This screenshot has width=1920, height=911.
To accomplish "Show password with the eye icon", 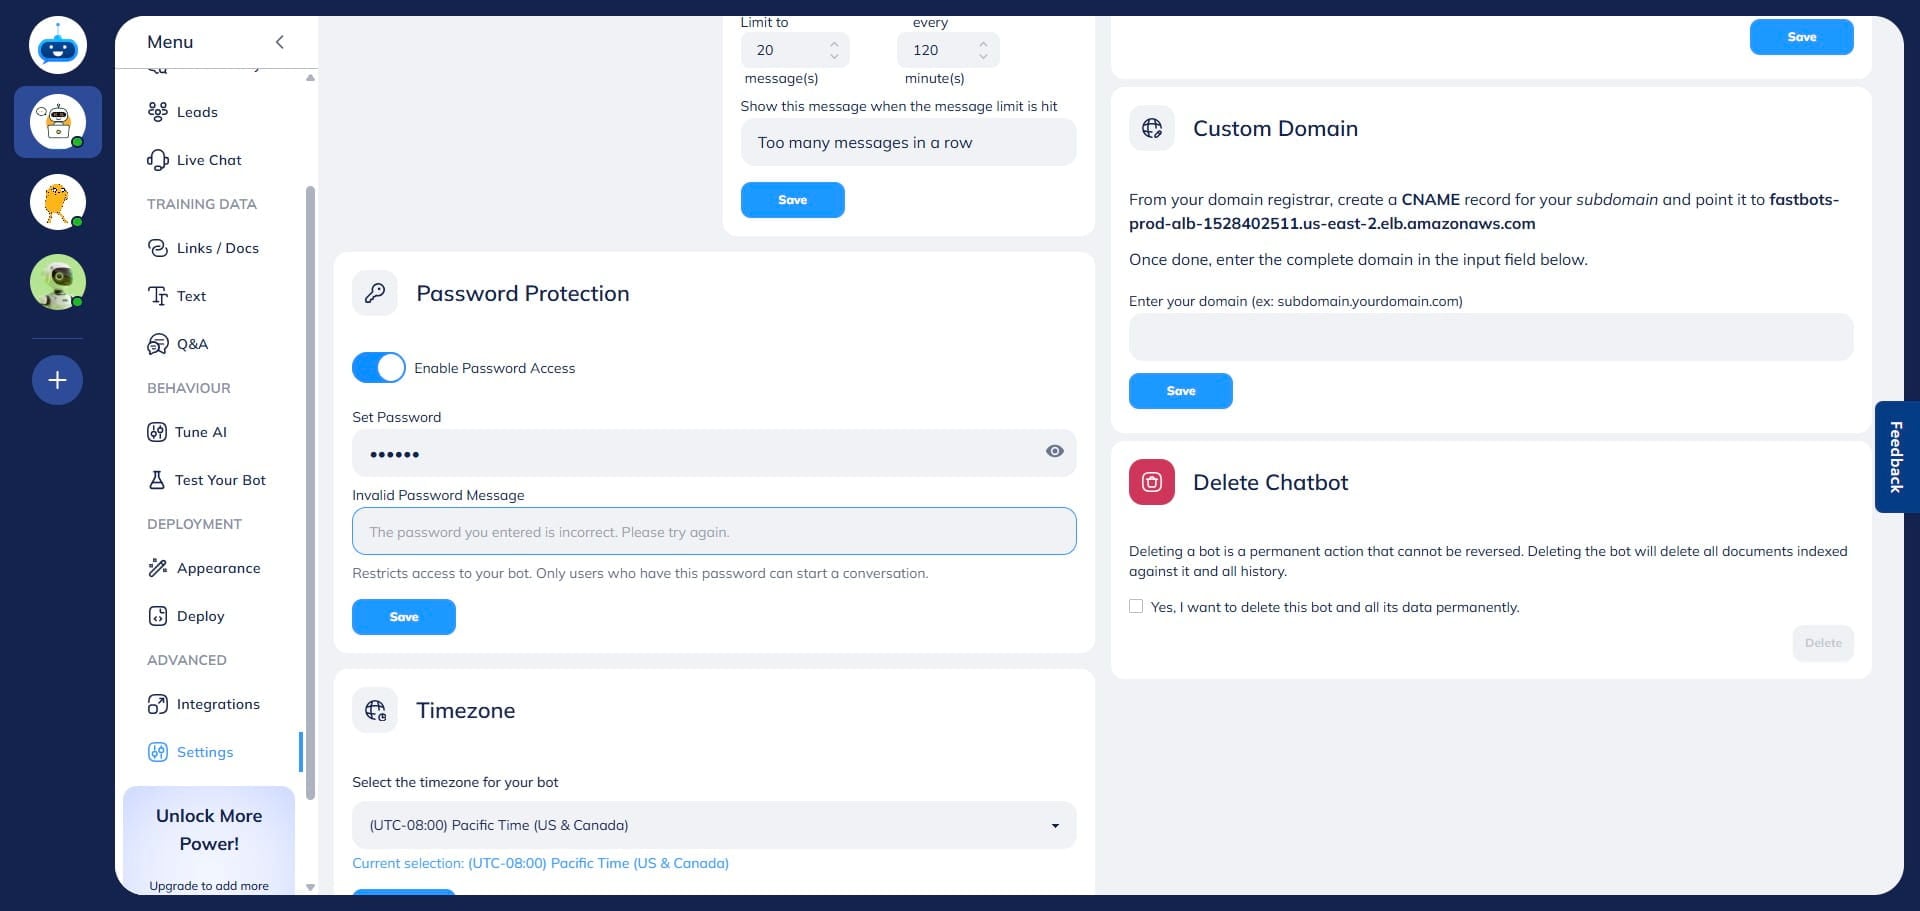I will [x=1054, y=452].
